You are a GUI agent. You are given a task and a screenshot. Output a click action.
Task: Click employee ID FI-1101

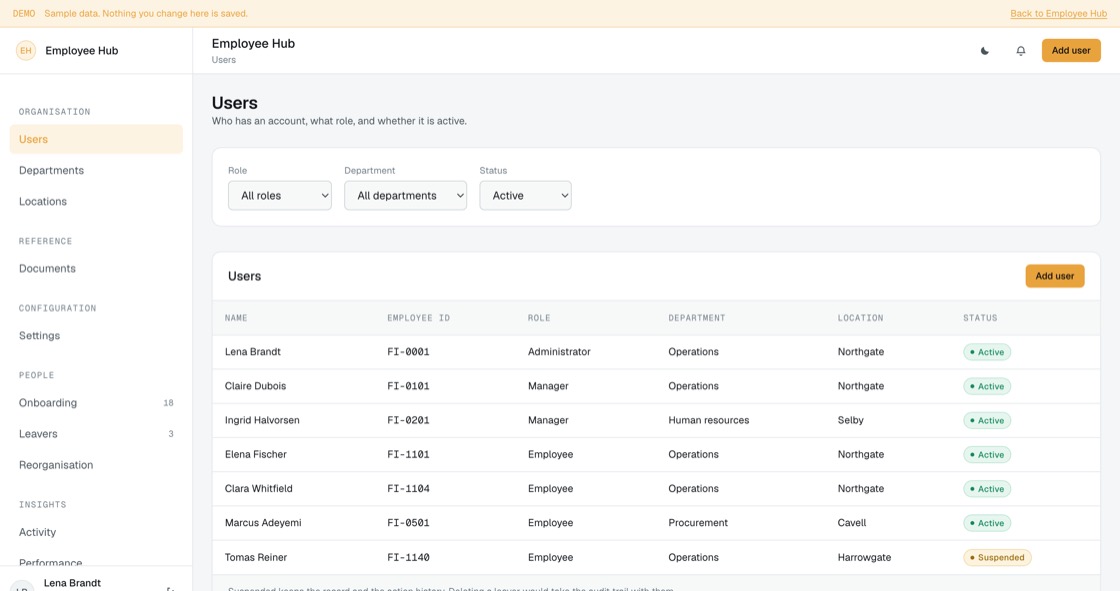coord(409,455)
